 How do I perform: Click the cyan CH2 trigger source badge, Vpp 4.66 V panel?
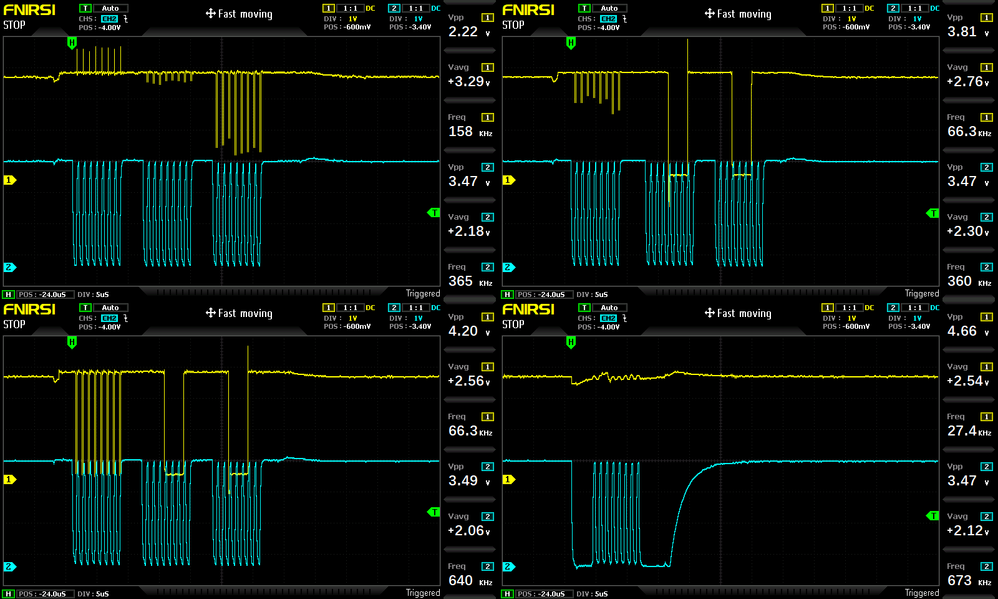(x=608, y=318)
